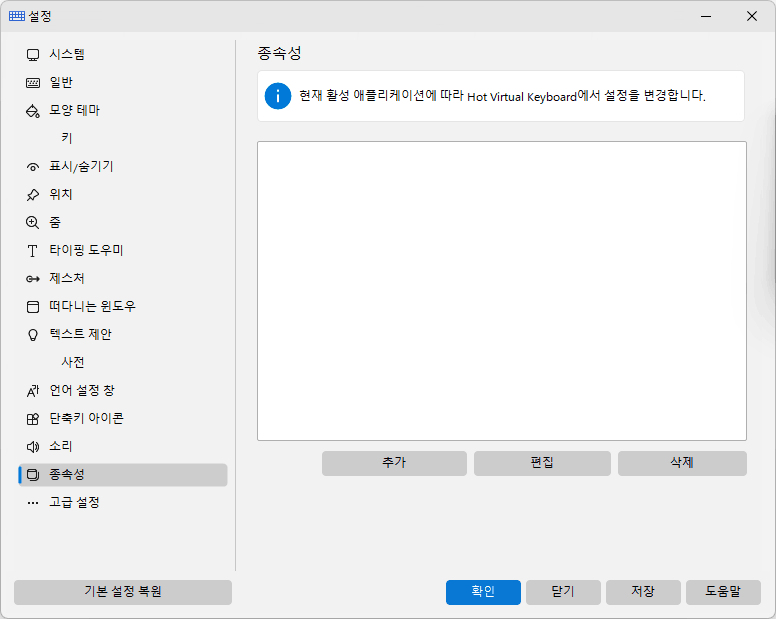Screen dimensions: 776x619
Task: Minimize the 설정 window
Action: pyautogui.click(x=706, y=16)
